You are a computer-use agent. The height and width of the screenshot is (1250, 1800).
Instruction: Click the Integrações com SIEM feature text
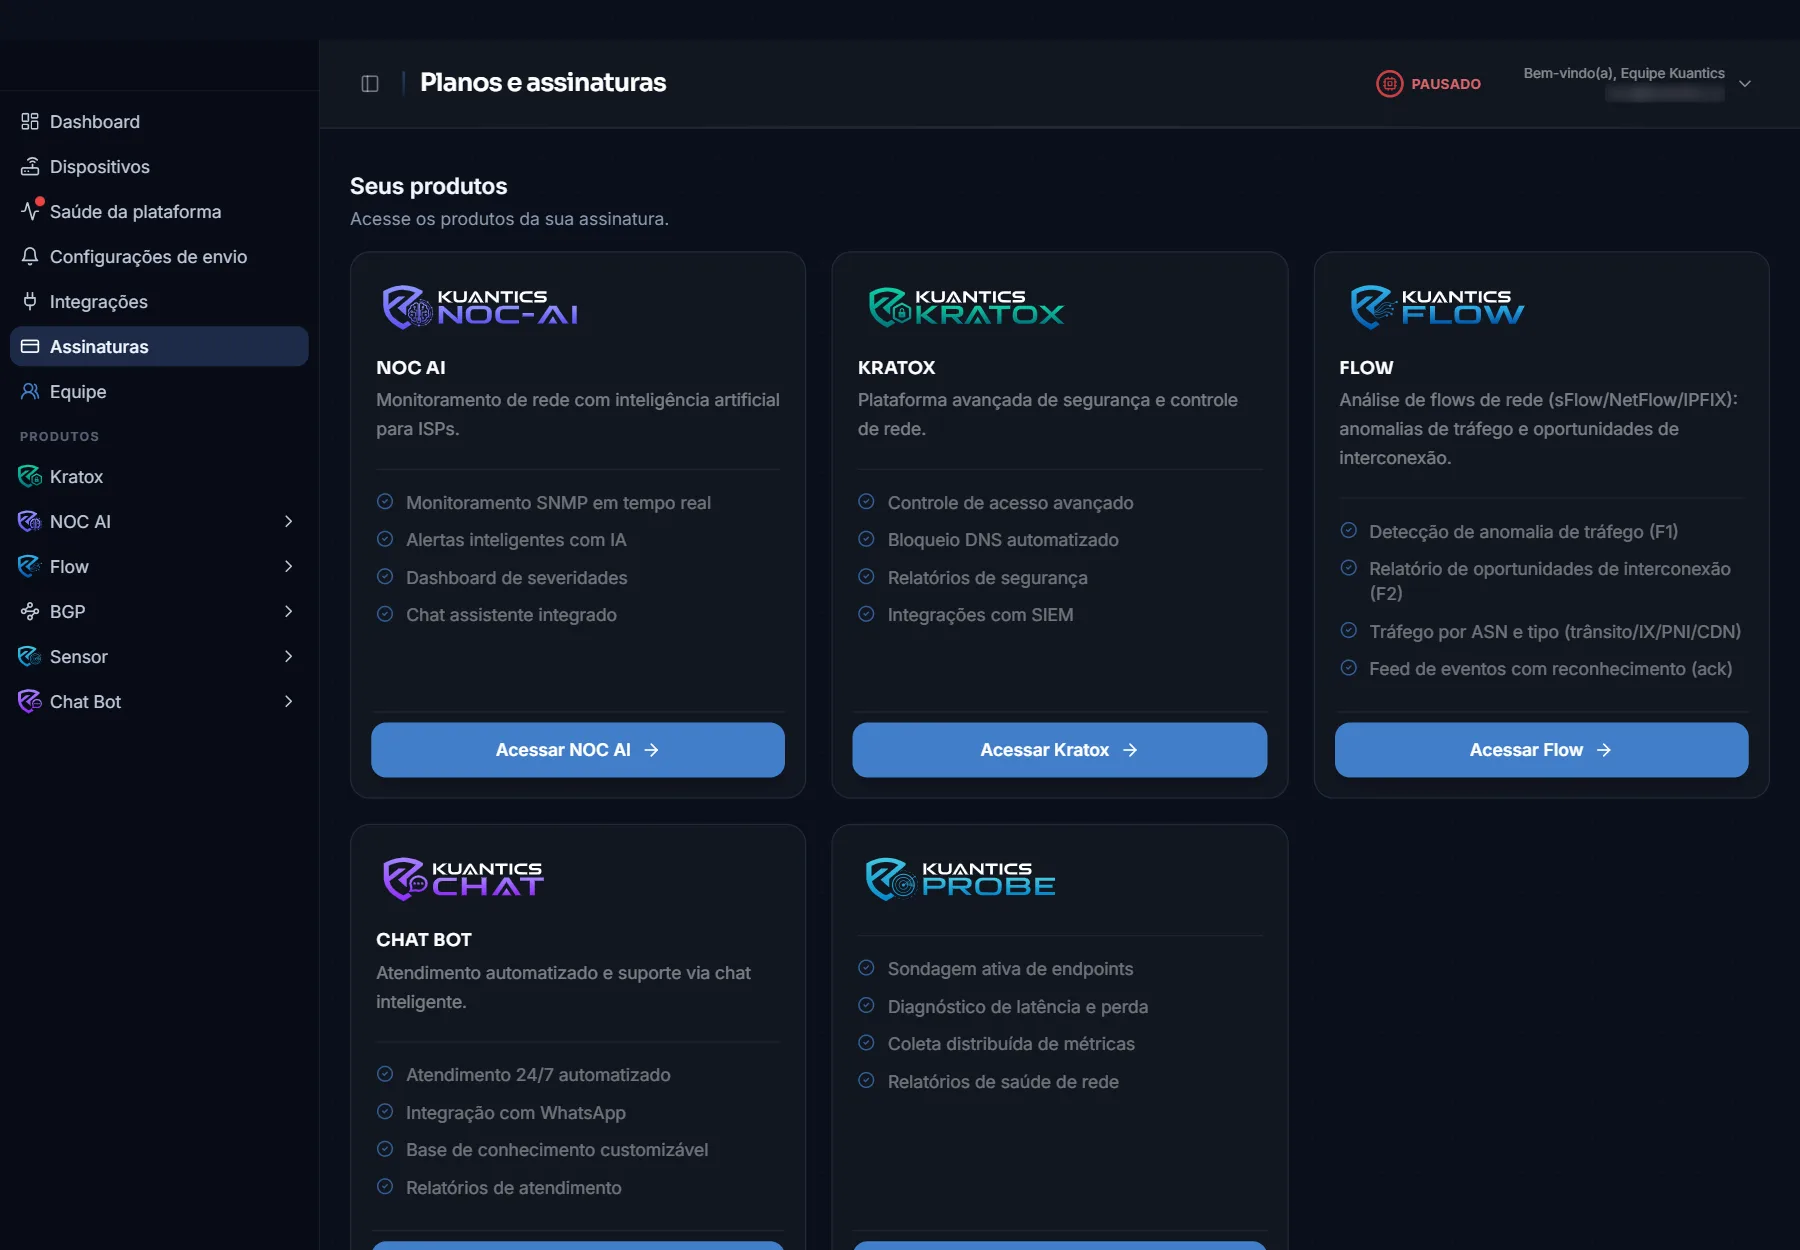coord(980,615)
